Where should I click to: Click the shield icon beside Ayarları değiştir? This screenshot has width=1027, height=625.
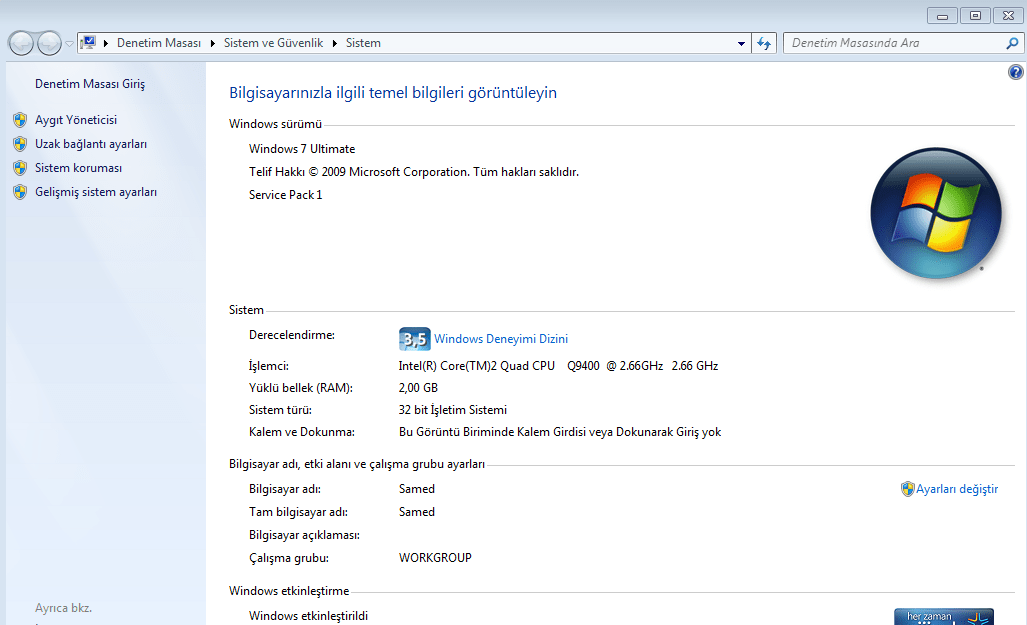pyautogui.click(x=907, y=489)
